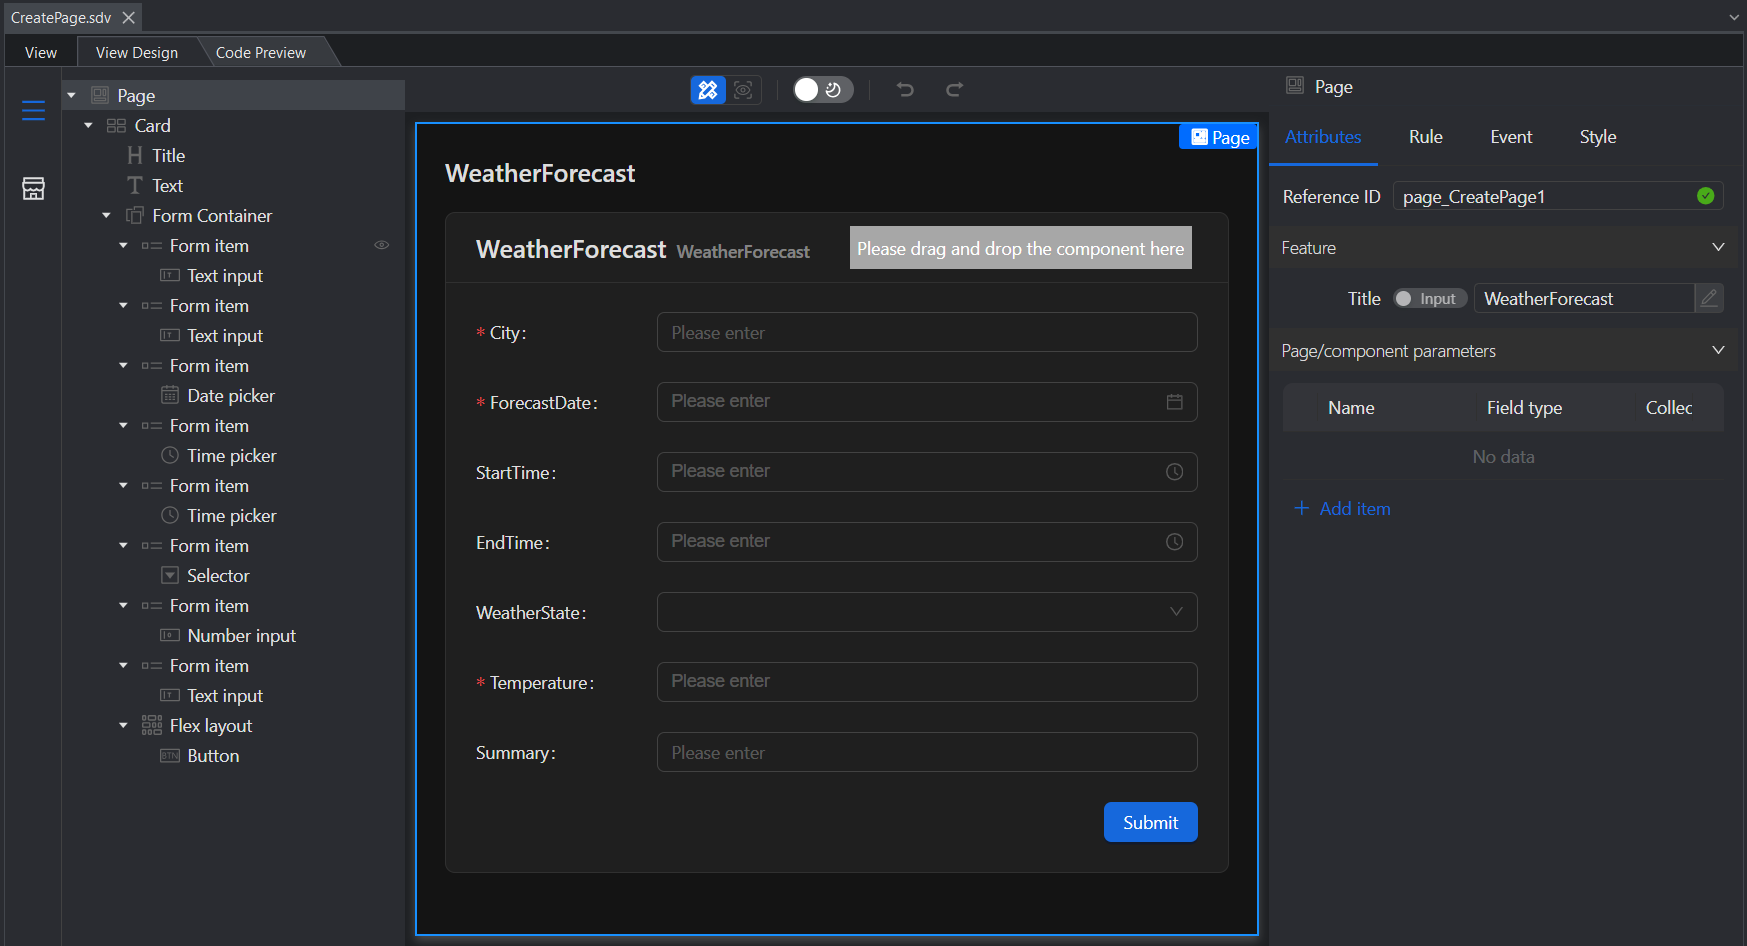Select the Date picker tree item
The height and width of the screenshot is (946, 1747).
(231, 396)
